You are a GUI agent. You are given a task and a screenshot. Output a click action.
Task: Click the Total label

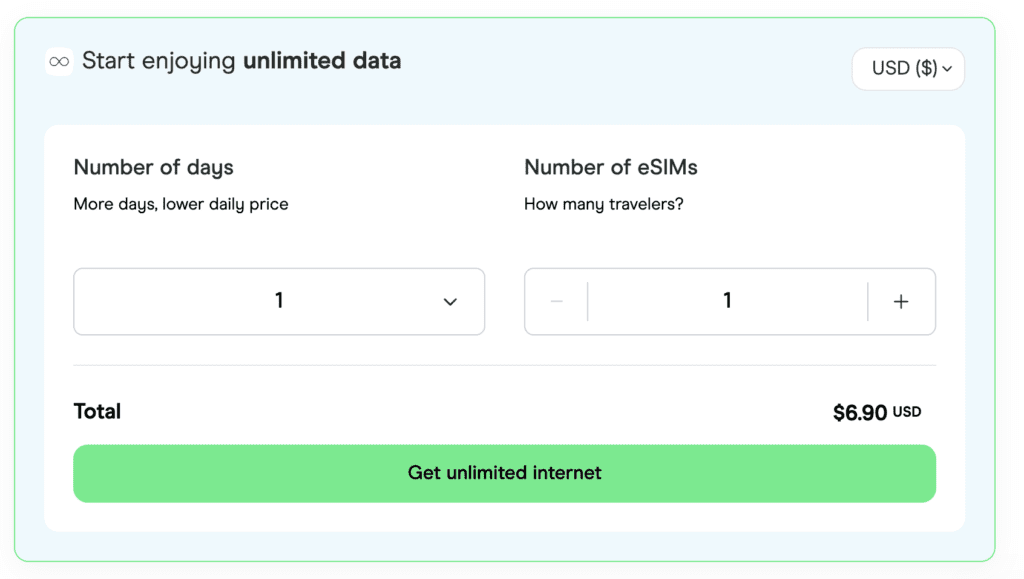97,411
